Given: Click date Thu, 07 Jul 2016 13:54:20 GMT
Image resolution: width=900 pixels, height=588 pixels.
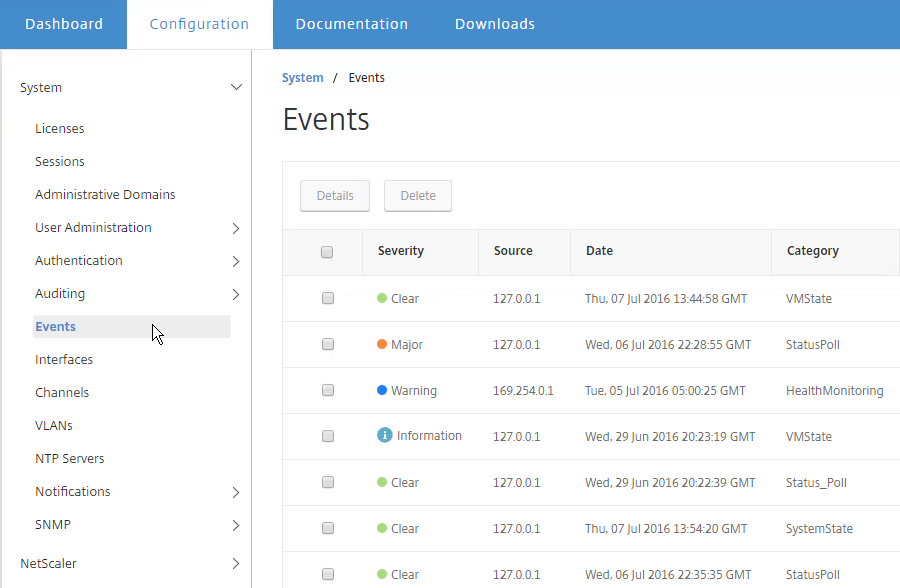Looking at the screenshot, I should (666, 528).
